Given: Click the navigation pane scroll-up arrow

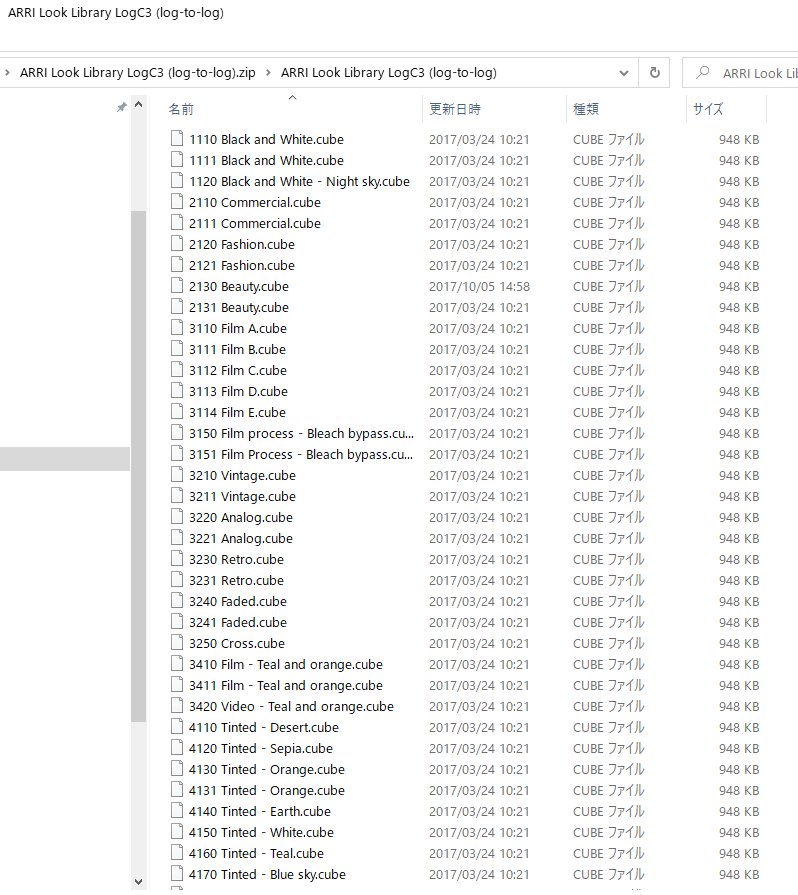Looking at the screenshot, I should pos(138,105).
